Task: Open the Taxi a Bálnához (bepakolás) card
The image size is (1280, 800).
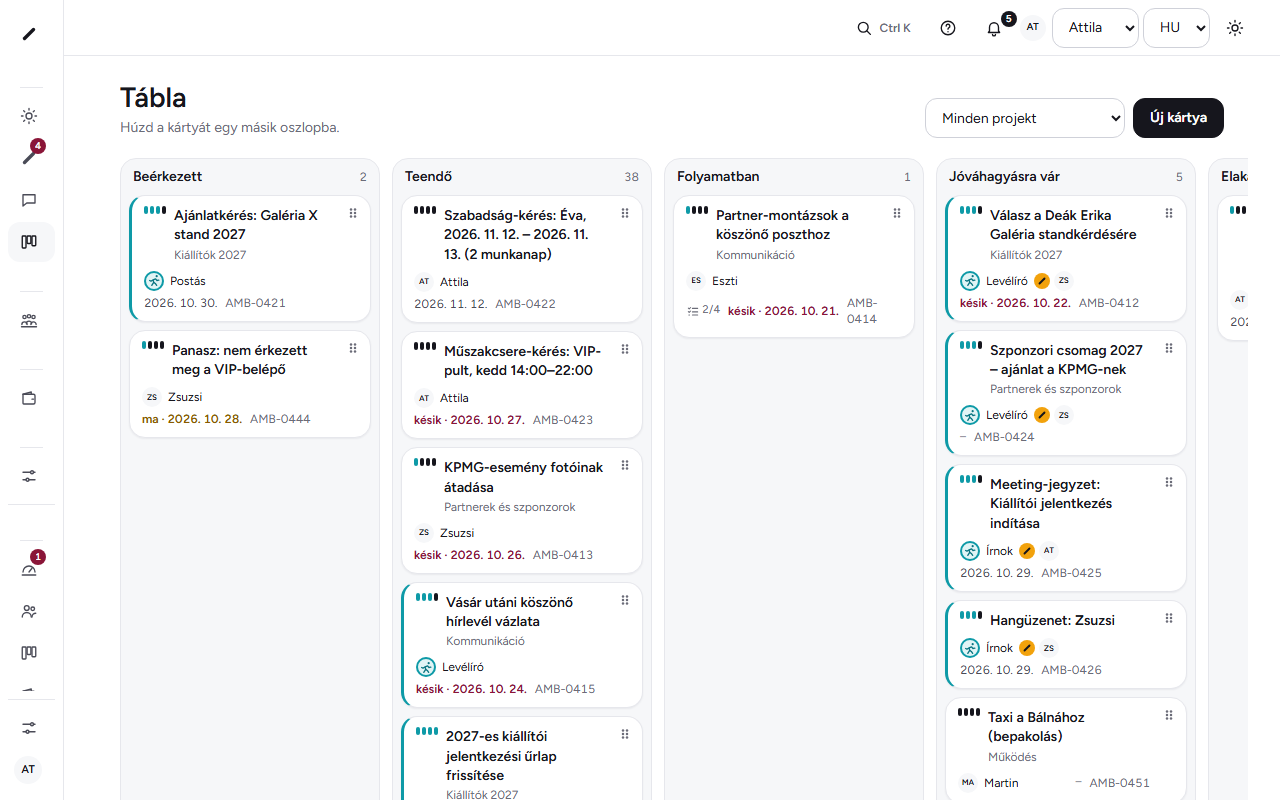Action: [1066, 750]
